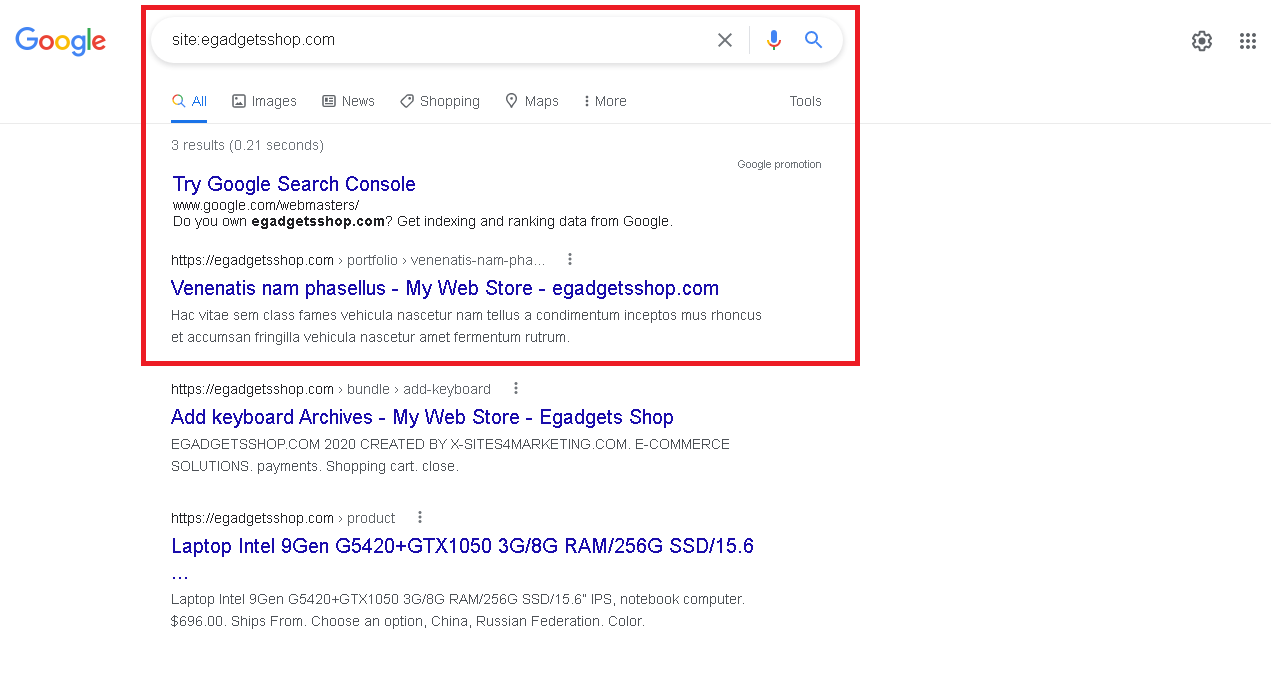
Task: Submit search with magnifier icon
Action: point(814,40)
